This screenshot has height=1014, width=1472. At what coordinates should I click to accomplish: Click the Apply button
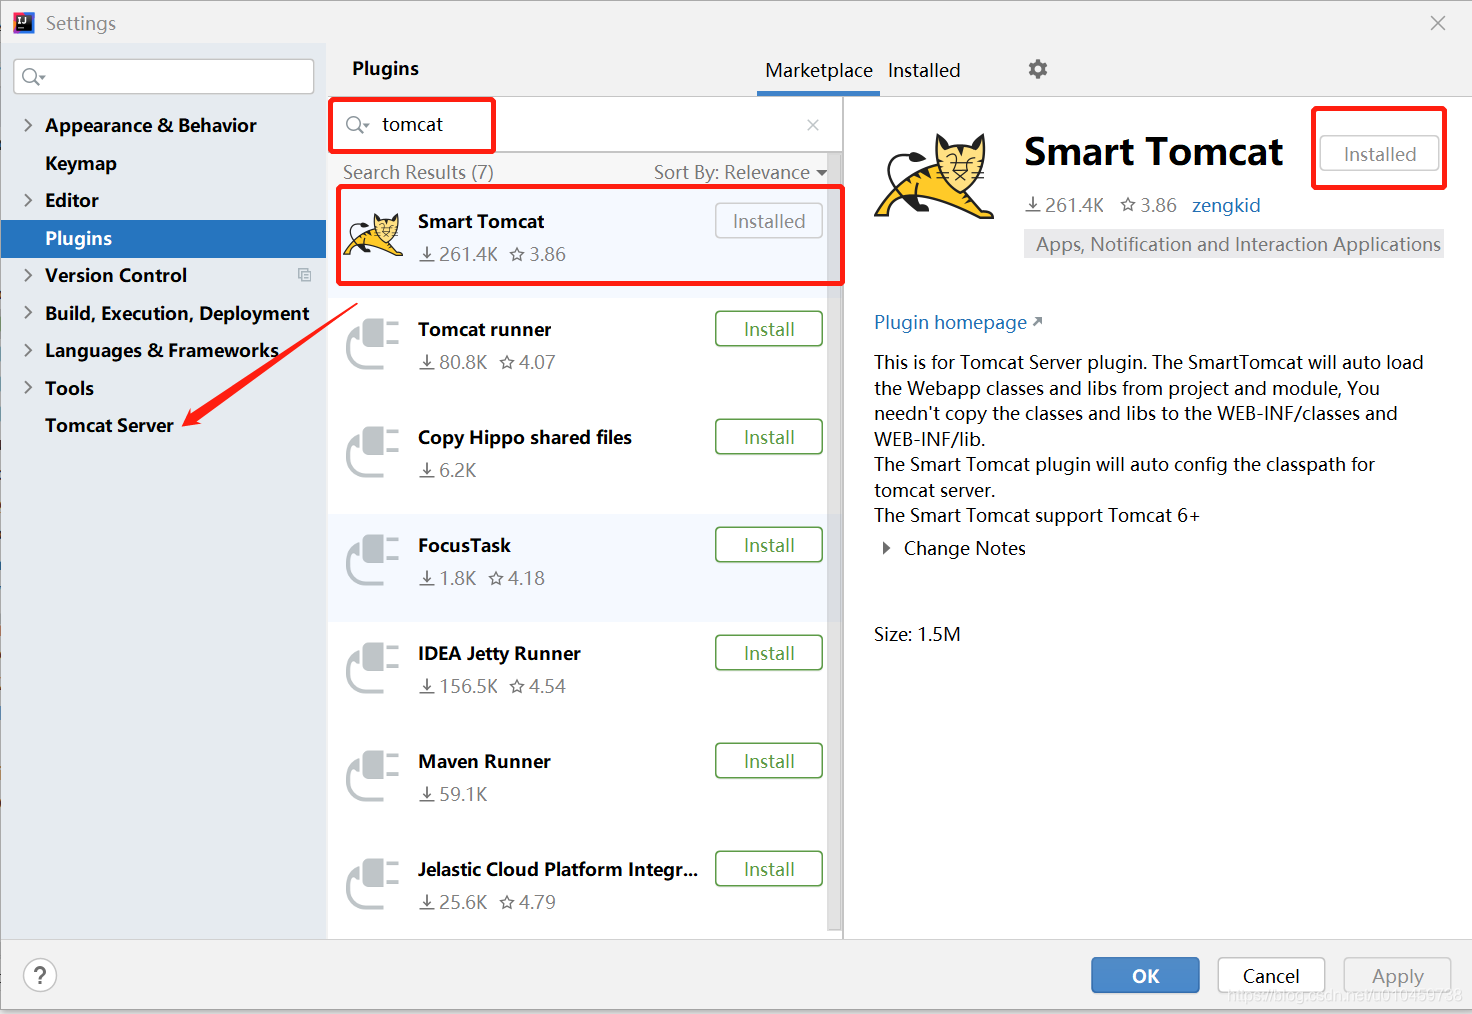[x=1397, y=975]
